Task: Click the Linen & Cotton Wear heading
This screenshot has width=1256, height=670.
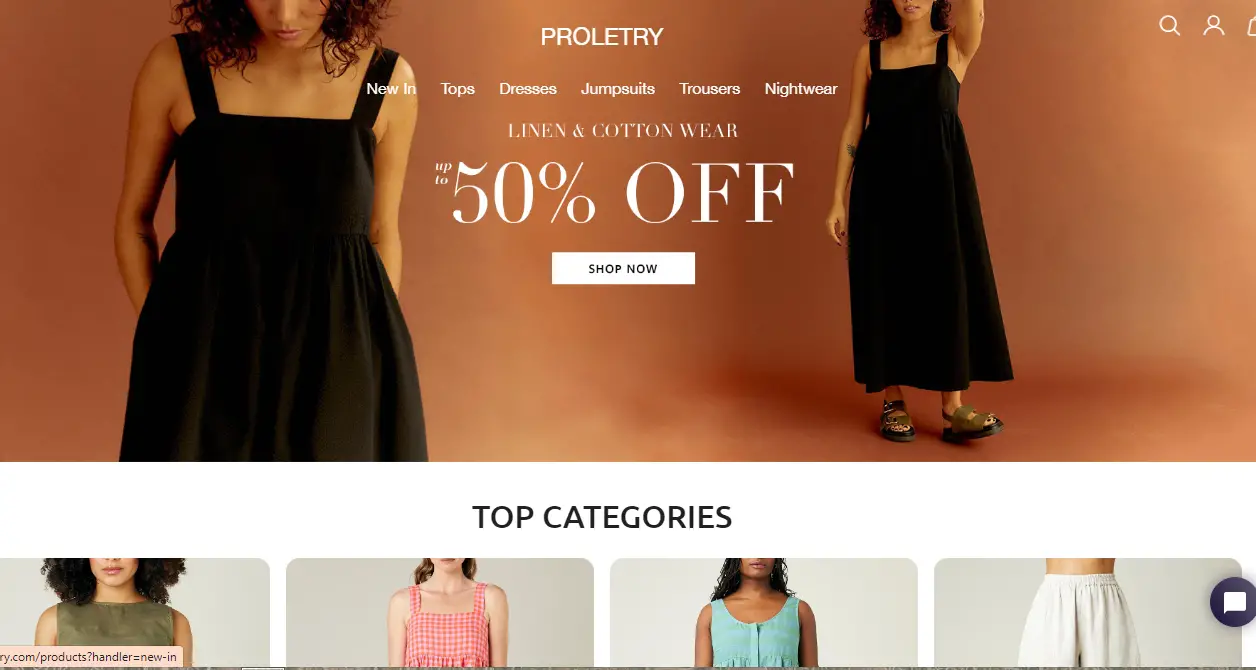Action: tap(623, 131)
